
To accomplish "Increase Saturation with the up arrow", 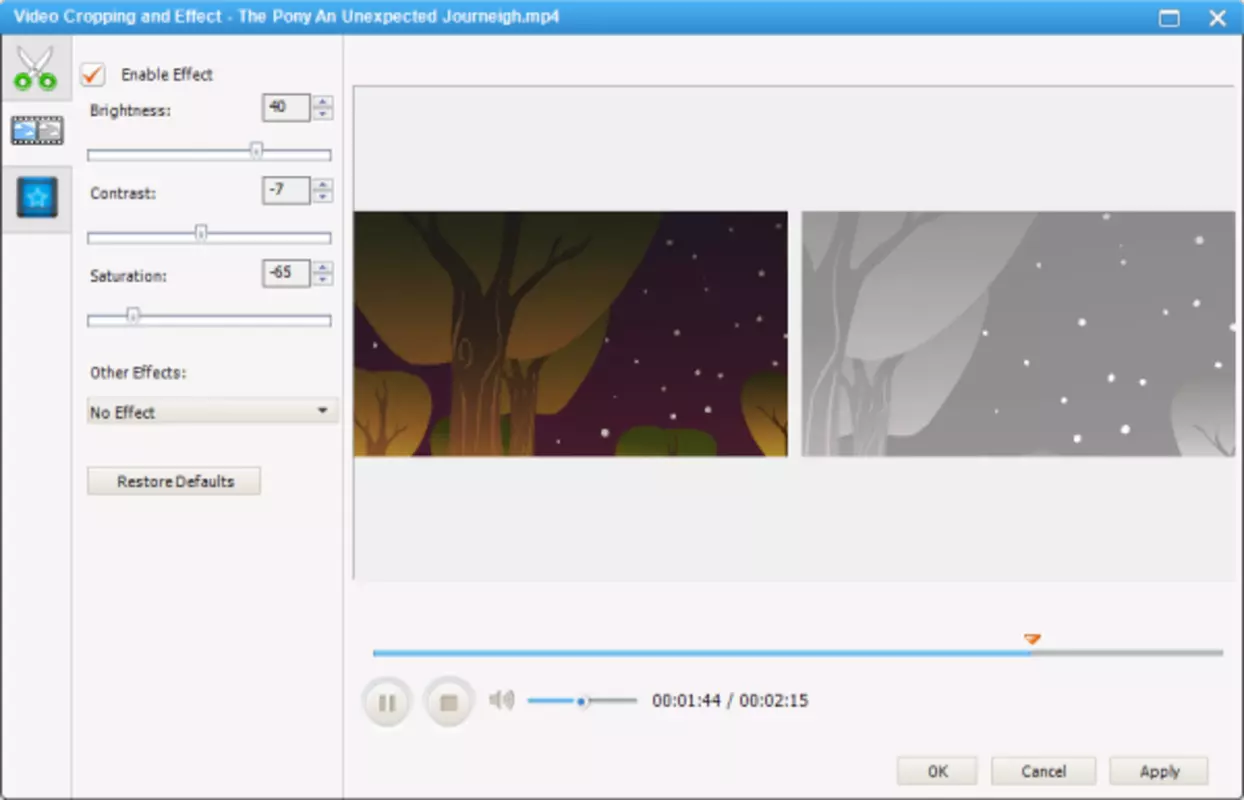I will click(x=322, y=267).
